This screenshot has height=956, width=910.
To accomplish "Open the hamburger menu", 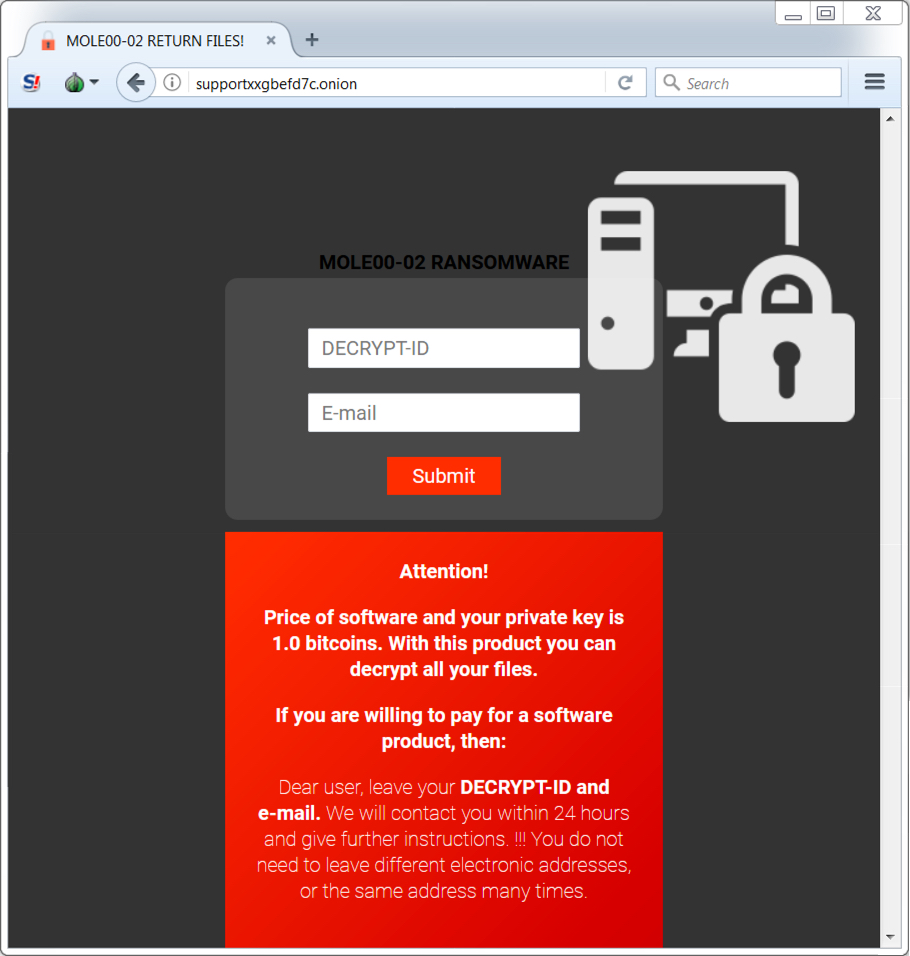I will (875, 82).
